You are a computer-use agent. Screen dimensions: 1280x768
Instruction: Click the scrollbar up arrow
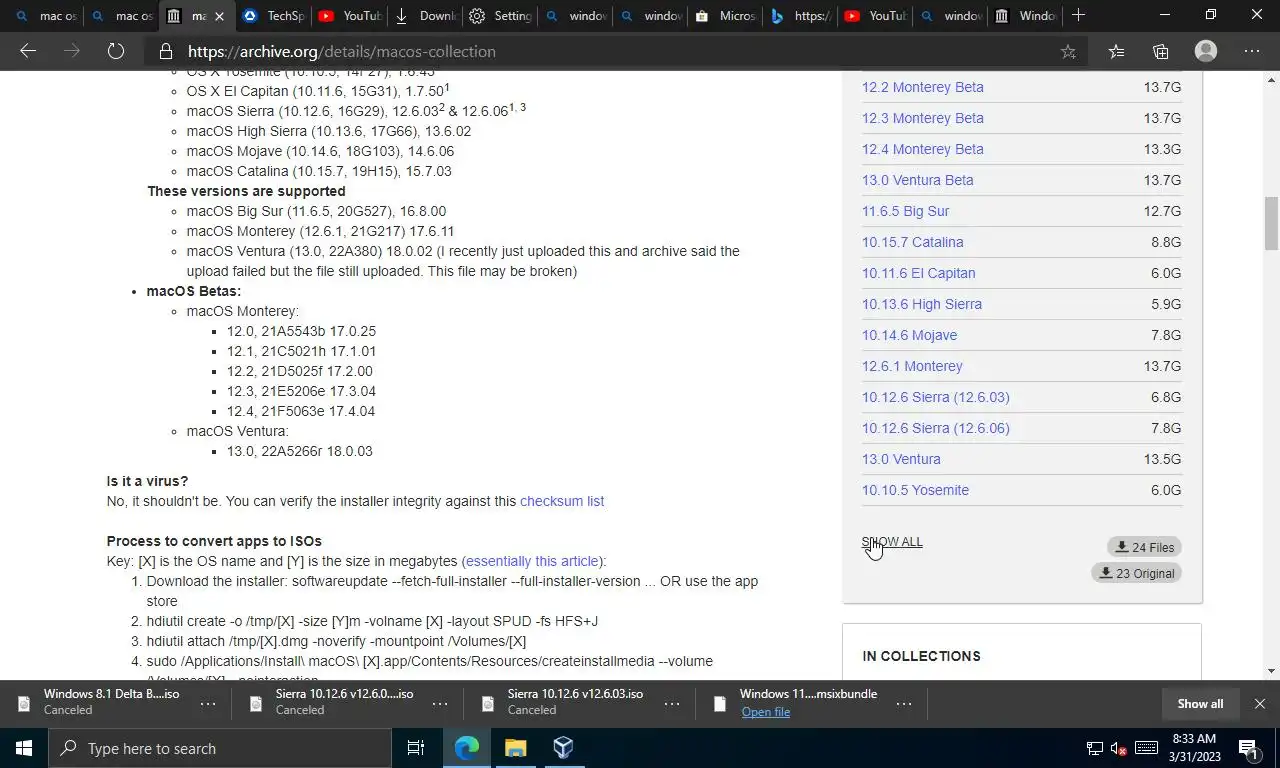click(x=1271, y=79)
